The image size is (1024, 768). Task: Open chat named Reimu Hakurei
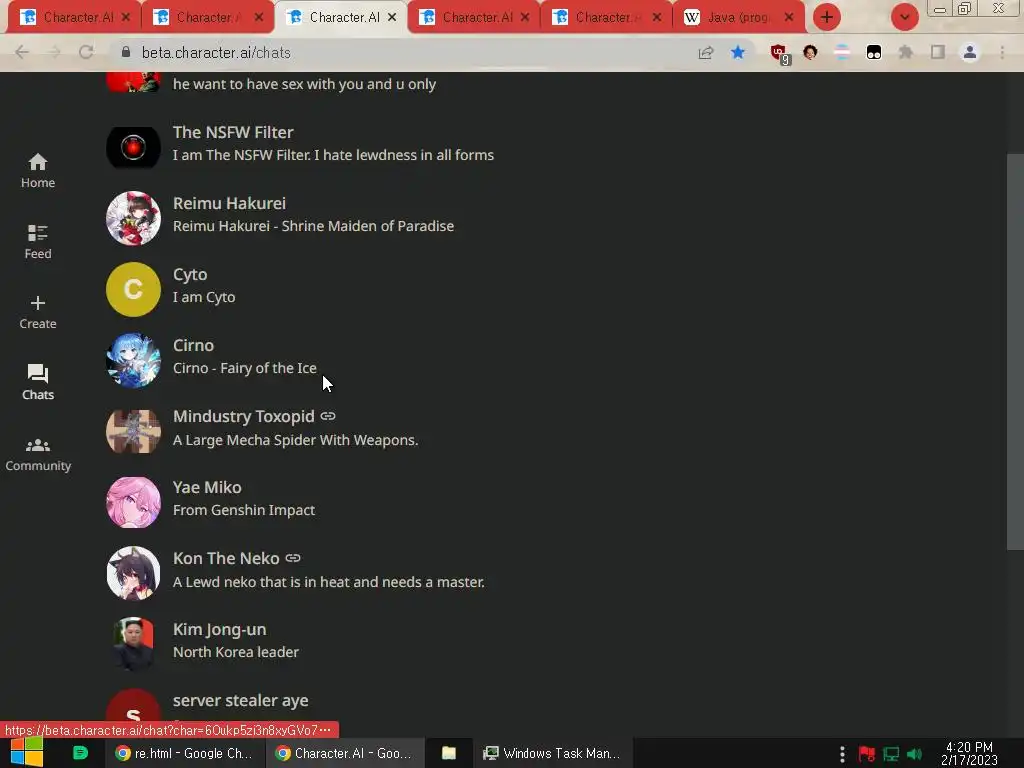229,203
